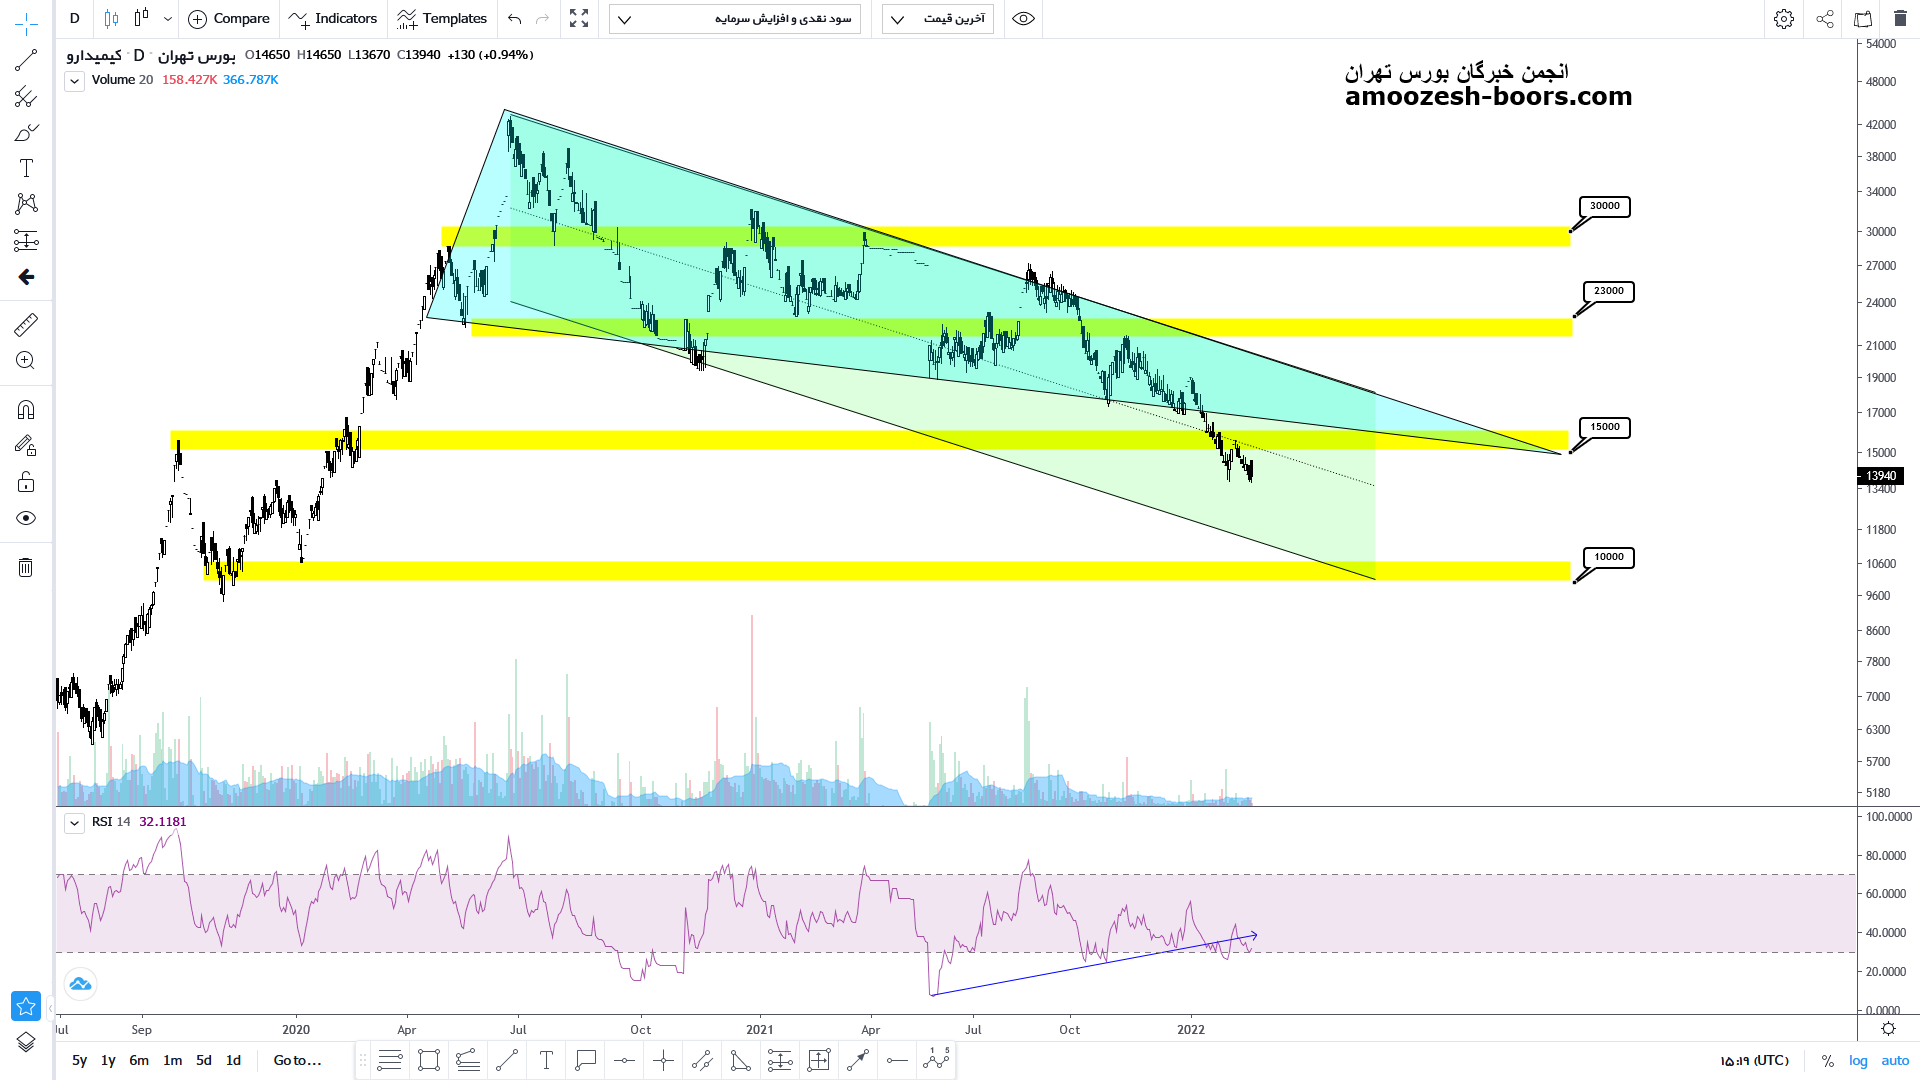
Task: Toggle auto scale on price axis
Action: (x=1895, y=1060)
